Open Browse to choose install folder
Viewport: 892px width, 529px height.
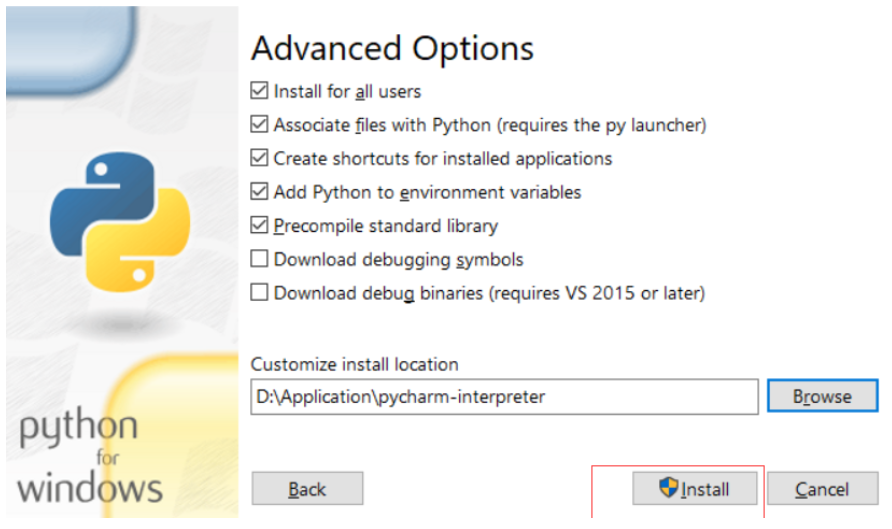tap(822, 396)
